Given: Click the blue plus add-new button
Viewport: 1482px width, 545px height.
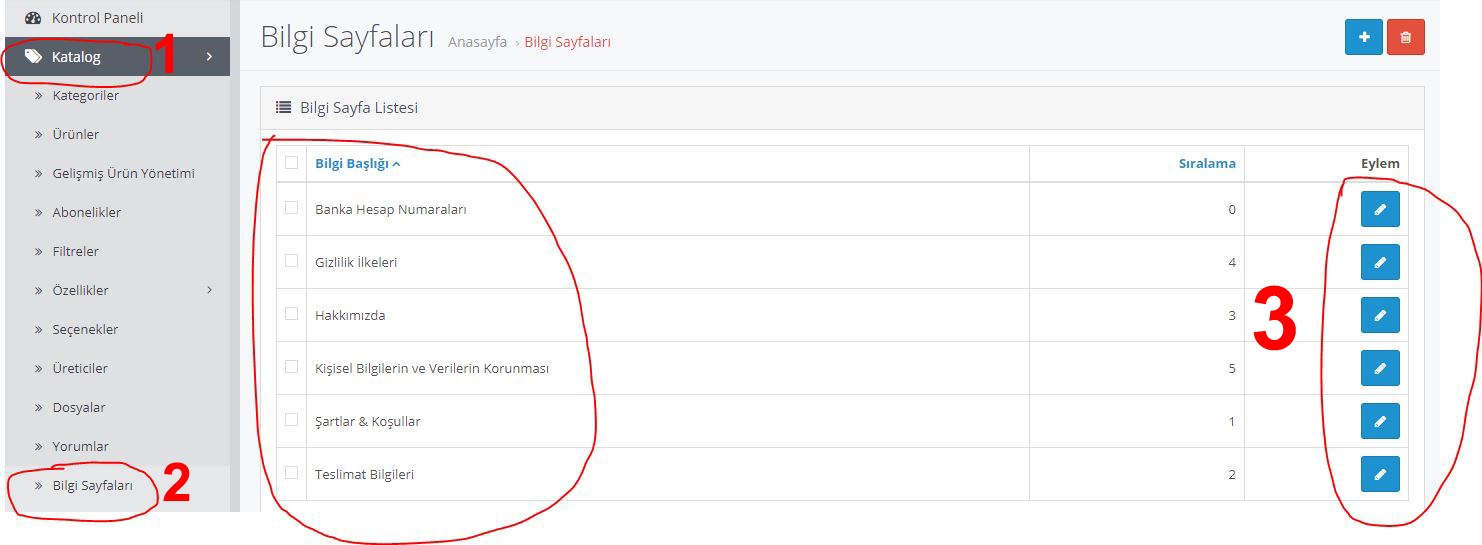Looking at the screenshot, I should 1363,37.
